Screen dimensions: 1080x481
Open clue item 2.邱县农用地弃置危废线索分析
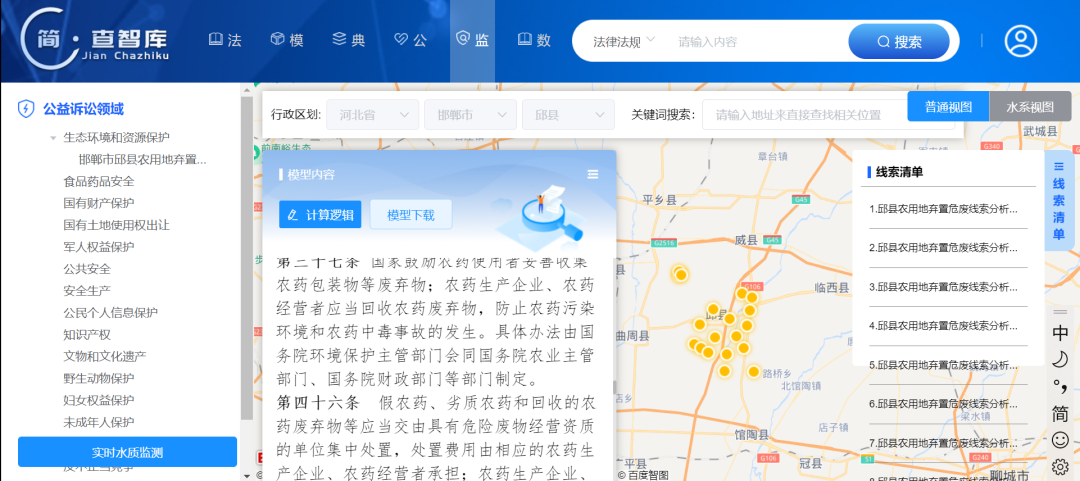click(943, 247)
